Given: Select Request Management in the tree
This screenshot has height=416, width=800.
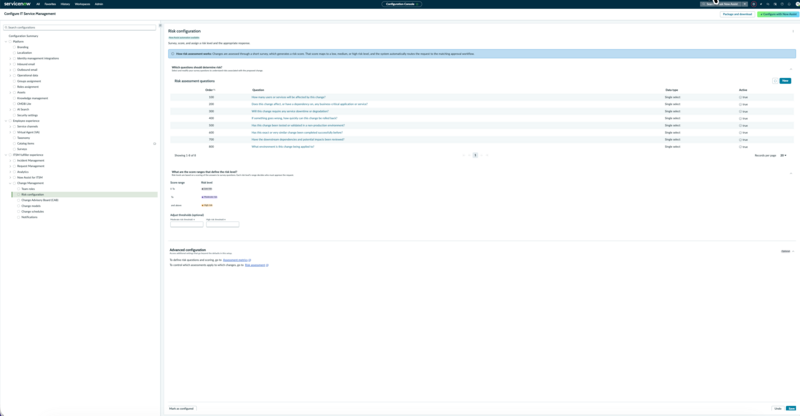Looking at the screenshot, I should tap(31, 166).
